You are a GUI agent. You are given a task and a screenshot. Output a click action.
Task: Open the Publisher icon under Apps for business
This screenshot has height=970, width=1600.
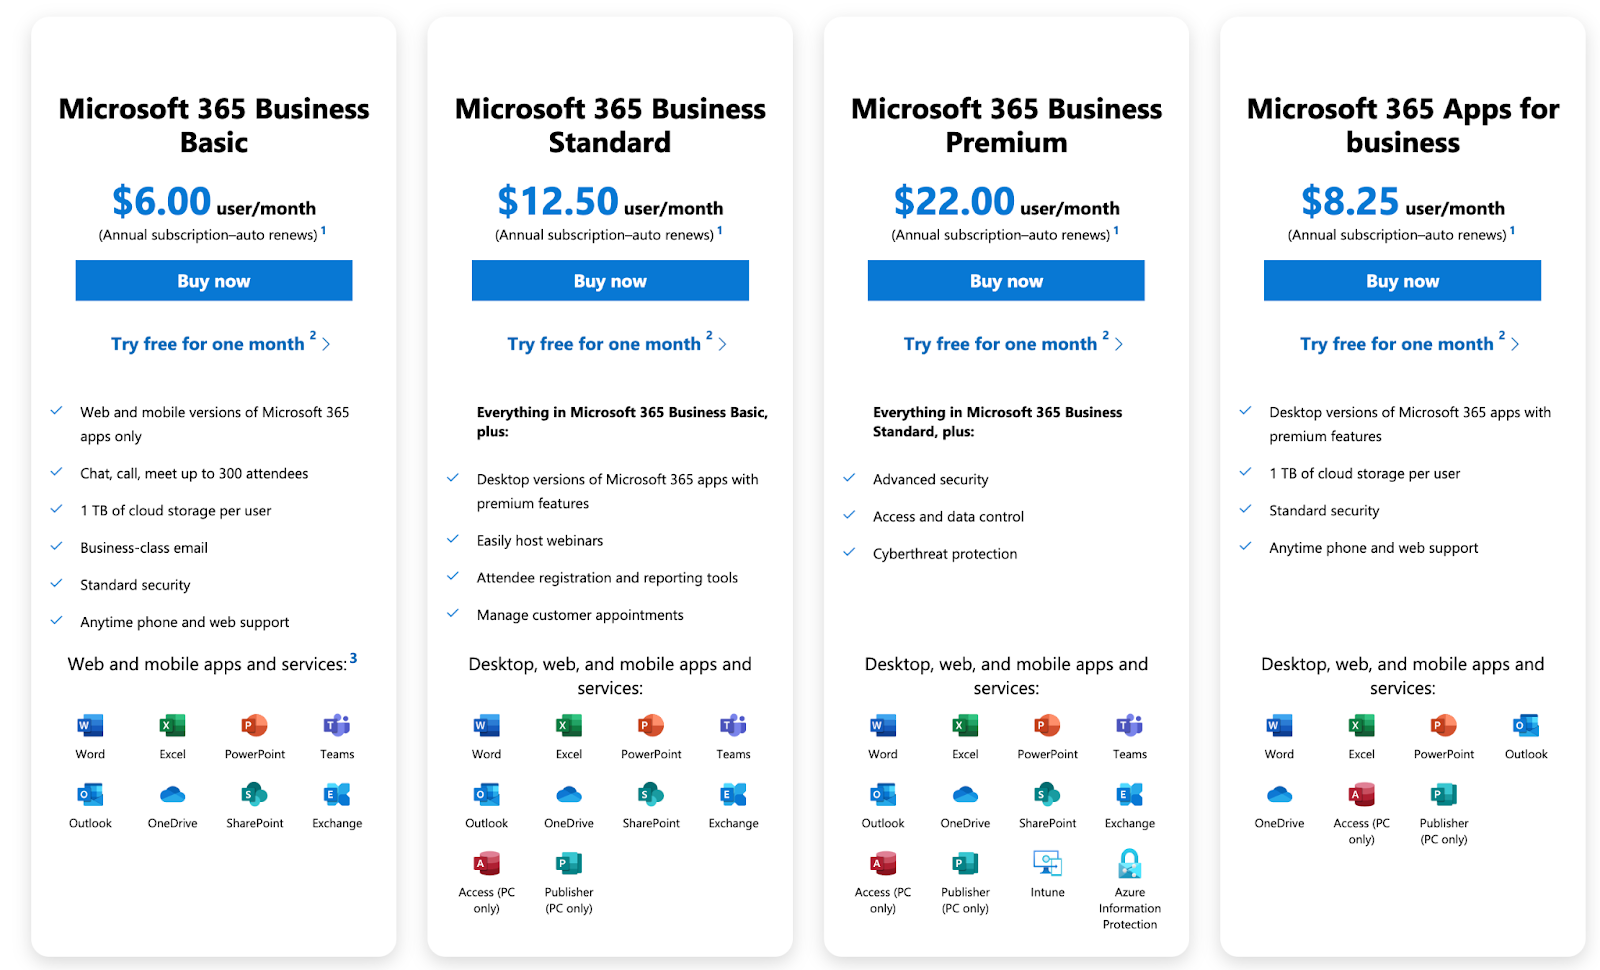(x=1442, y=796)
